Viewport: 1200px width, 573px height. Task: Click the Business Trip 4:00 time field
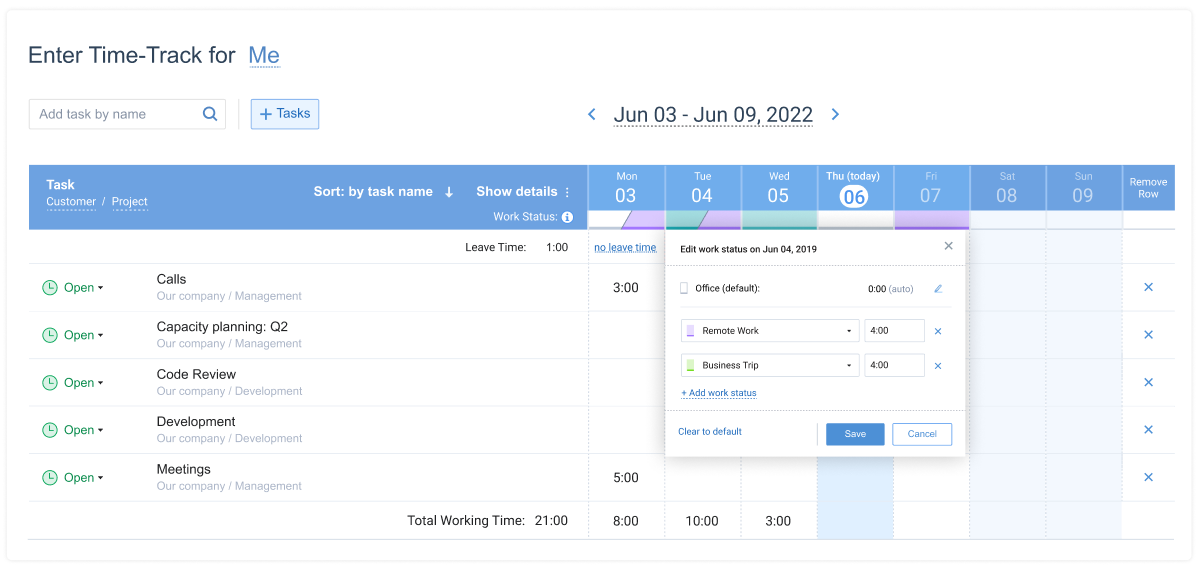click(894, 366)
